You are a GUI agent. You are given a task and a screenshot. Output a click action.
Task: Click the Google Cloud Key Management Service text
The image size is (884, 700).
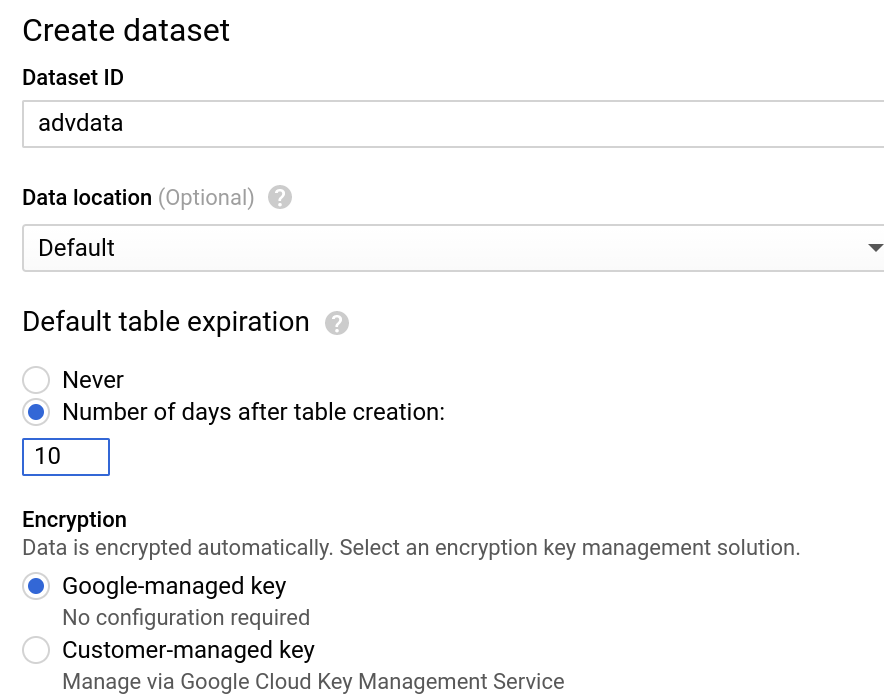tap(313, 681)
